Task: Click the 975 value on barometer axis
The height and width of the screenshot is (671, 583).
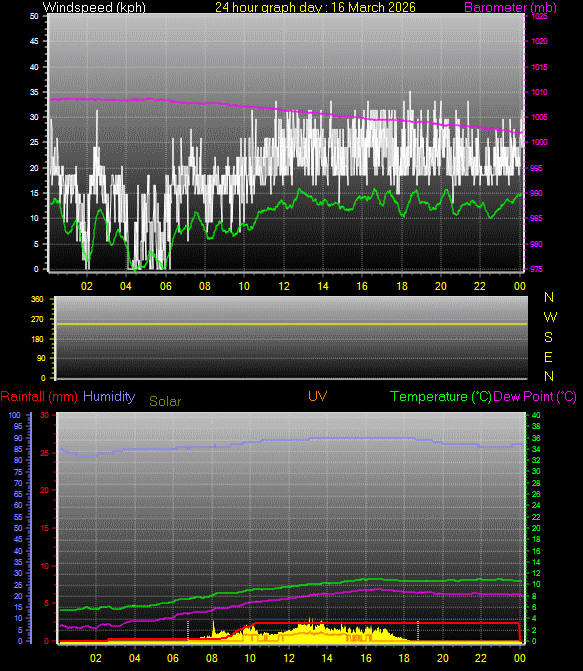Action: point(536,269)
